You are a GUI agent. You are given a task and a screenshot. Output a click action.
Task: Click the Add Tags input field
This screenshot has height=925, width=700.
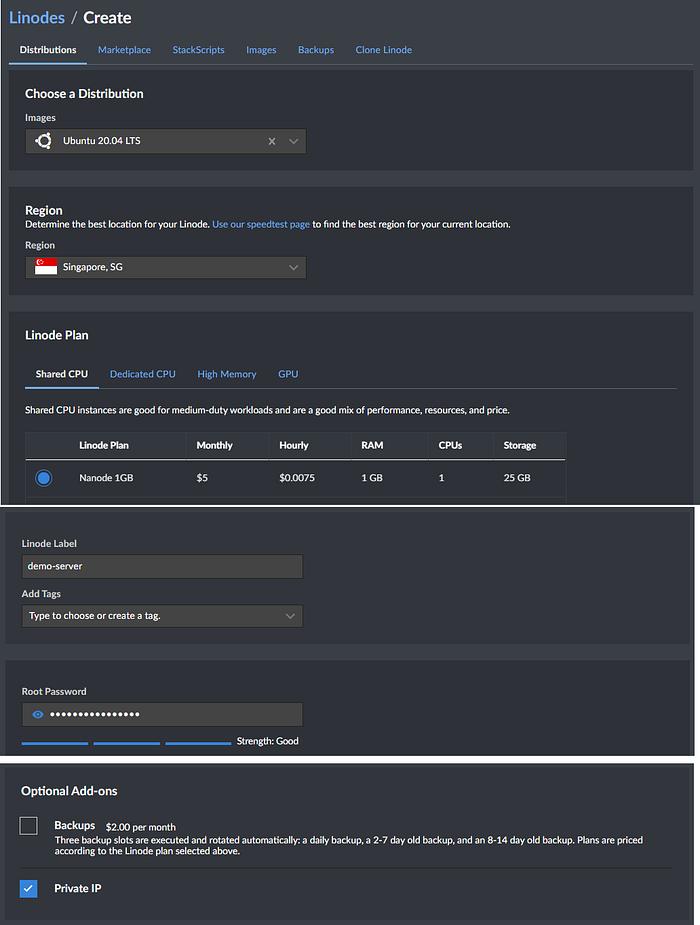(x=162, y=616)
